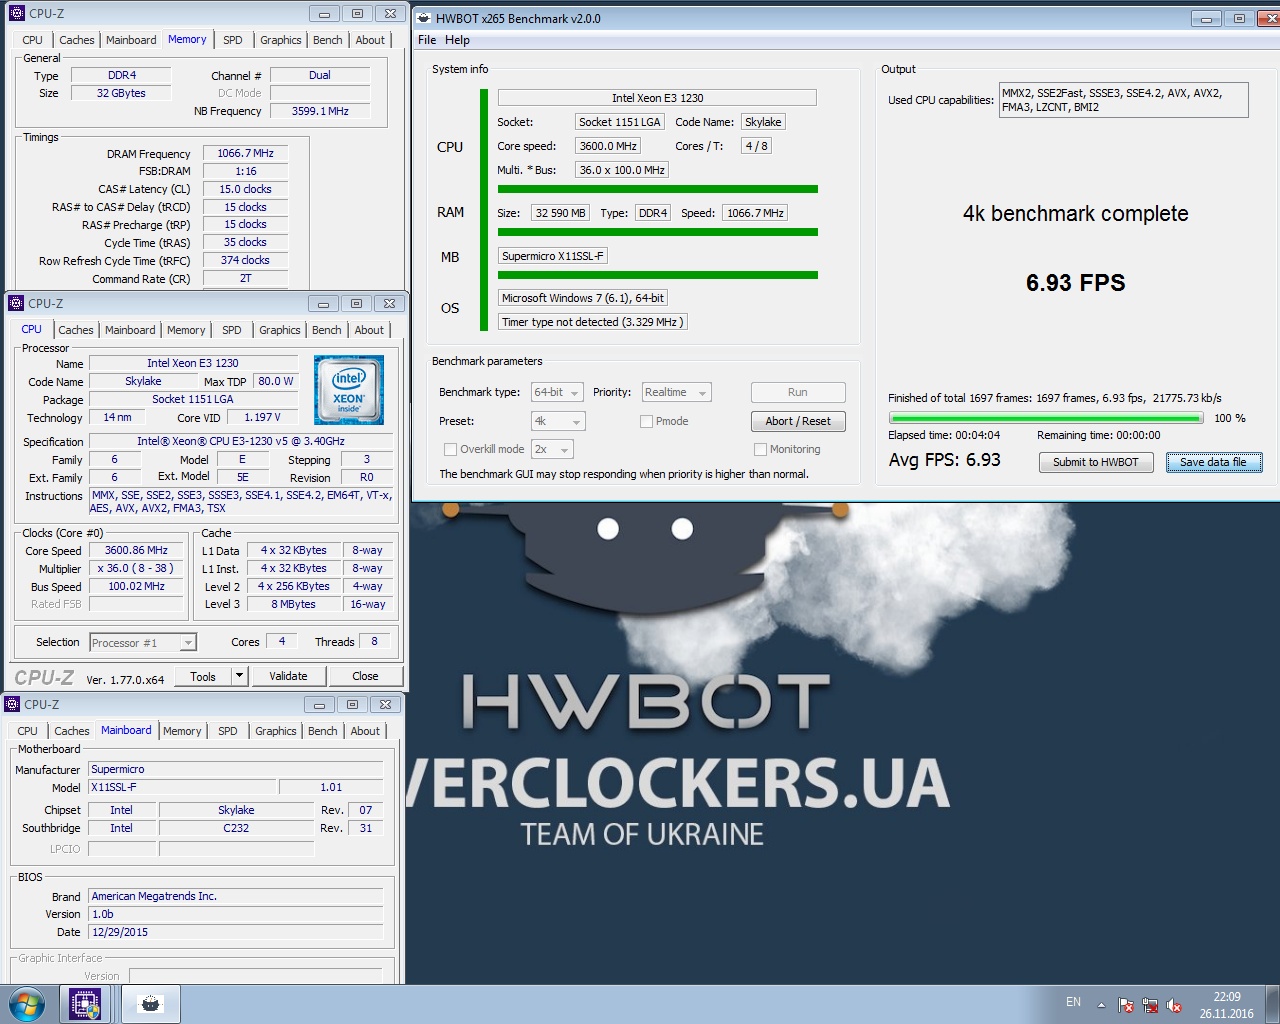Open Action Center flag icon in tray
The height and width of the screenshot is (1024, 1280).
[1126, 1005]
